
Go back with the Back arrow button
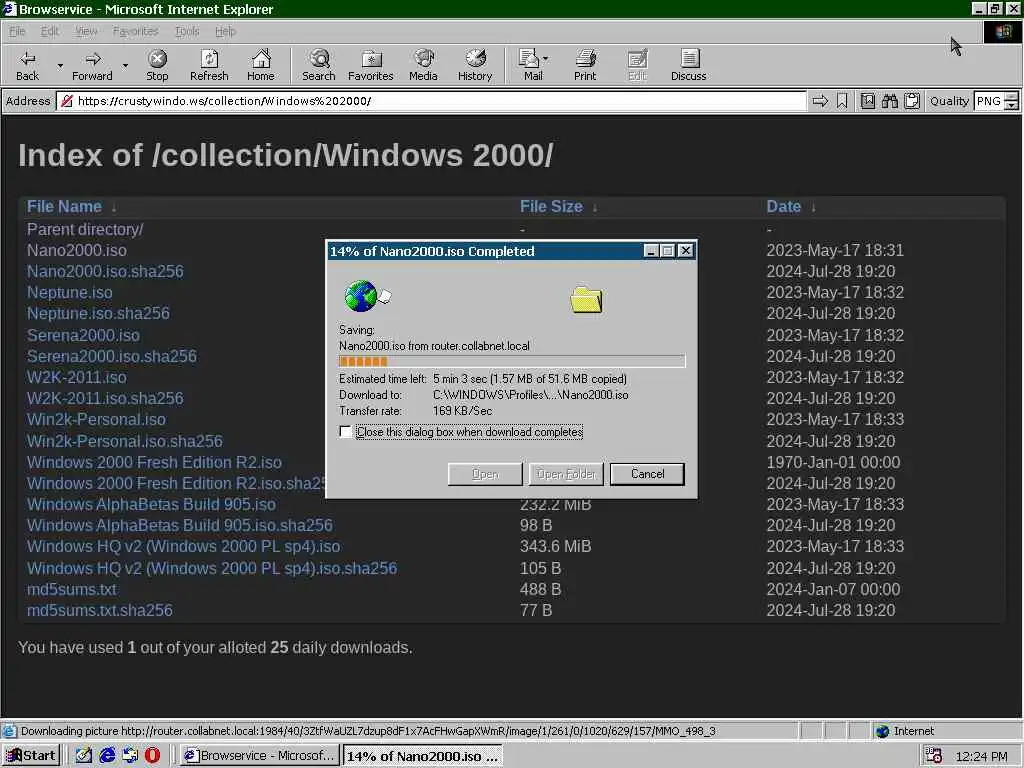tap(27, 65)
